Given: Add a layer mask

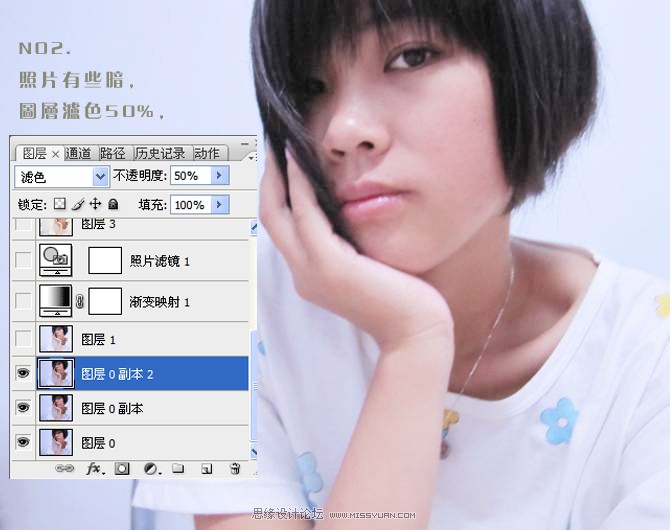Looking at the screenshot, I should coord(122,469).
